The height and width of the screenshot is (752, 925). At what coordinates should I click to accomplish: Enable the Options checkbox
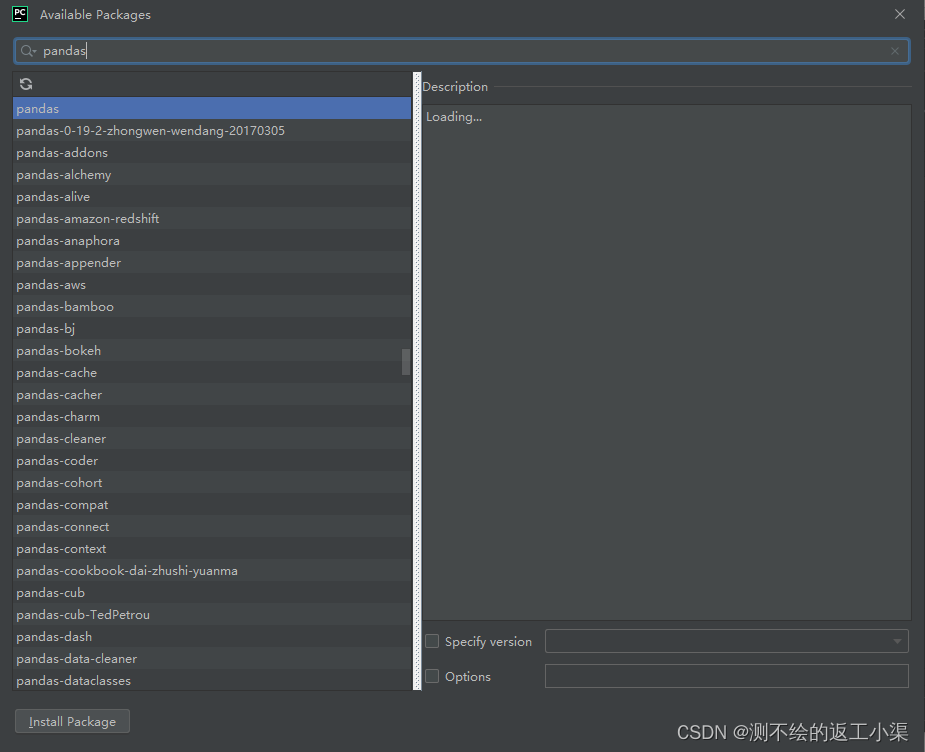(432, 676)
